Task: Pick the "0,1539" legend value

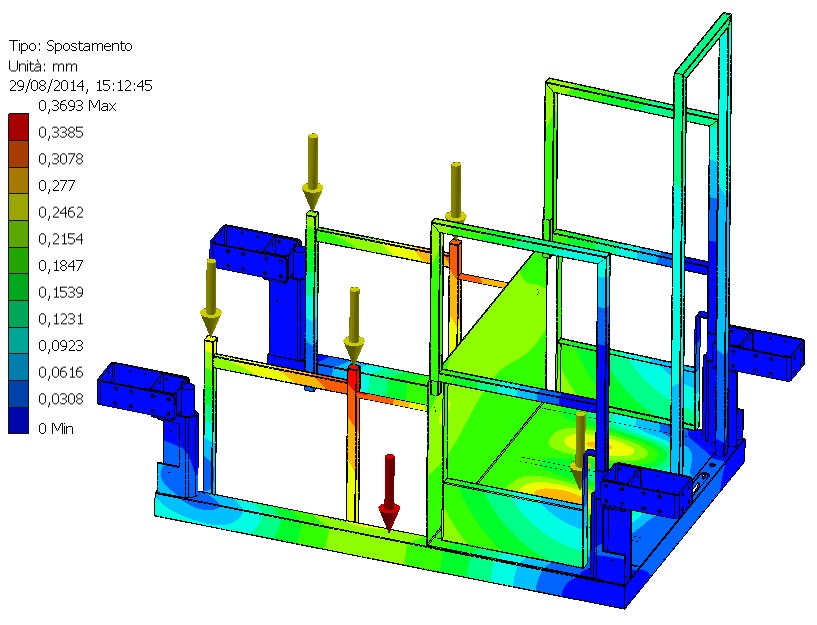Action: click(61, 292)
